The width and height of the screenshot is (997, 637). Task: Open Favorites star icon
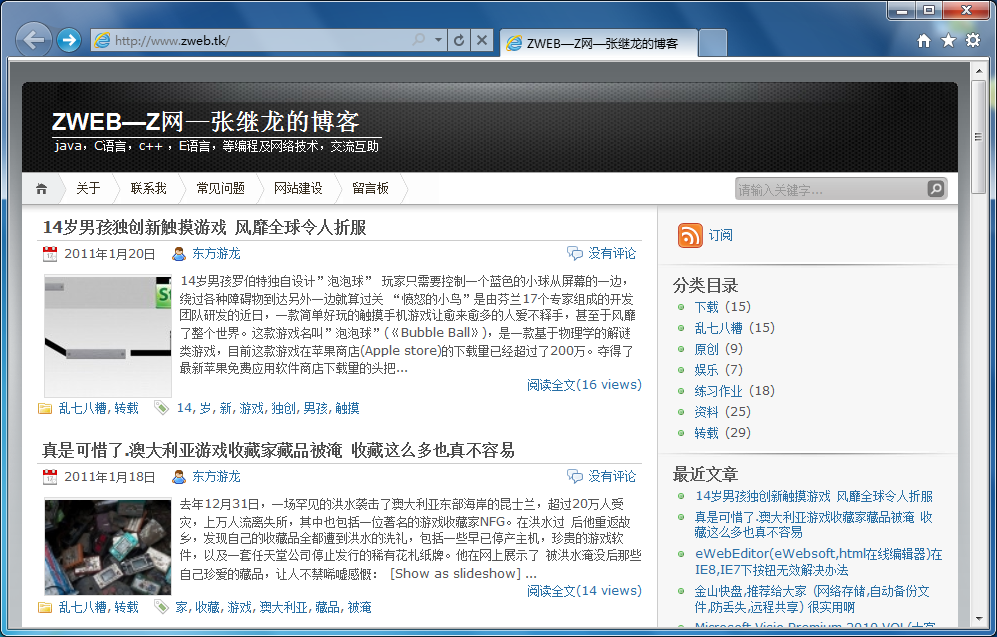pos(948,41)
